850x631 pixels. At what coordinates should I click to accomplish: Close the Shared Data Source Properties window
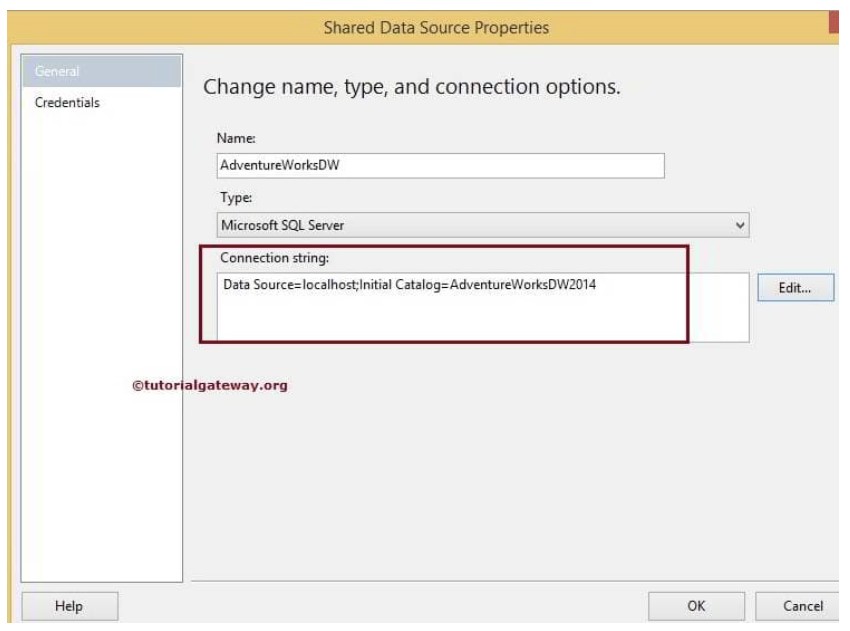(834, 22)
